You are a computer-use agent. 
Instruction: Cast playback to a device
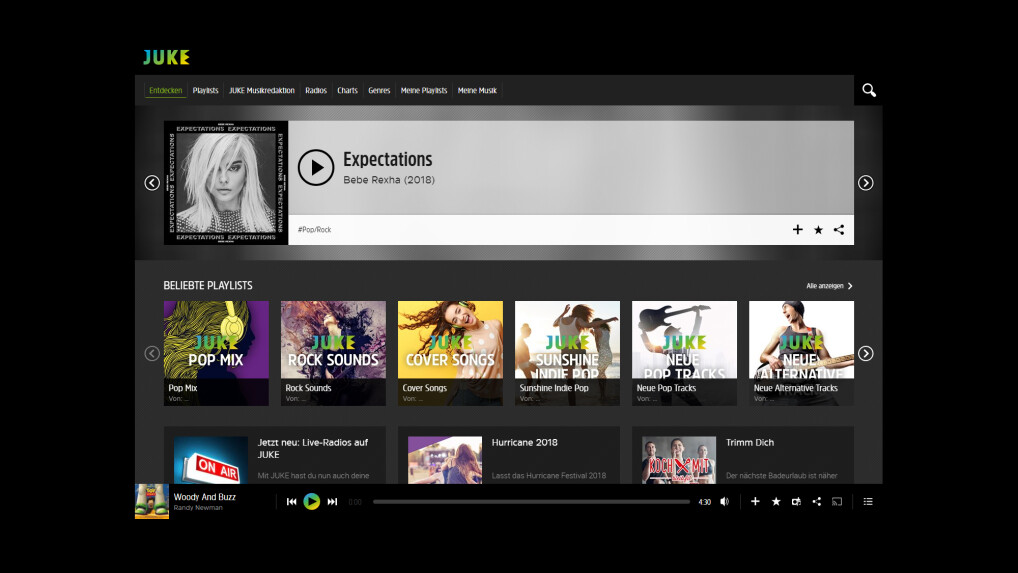pos(837,502)
